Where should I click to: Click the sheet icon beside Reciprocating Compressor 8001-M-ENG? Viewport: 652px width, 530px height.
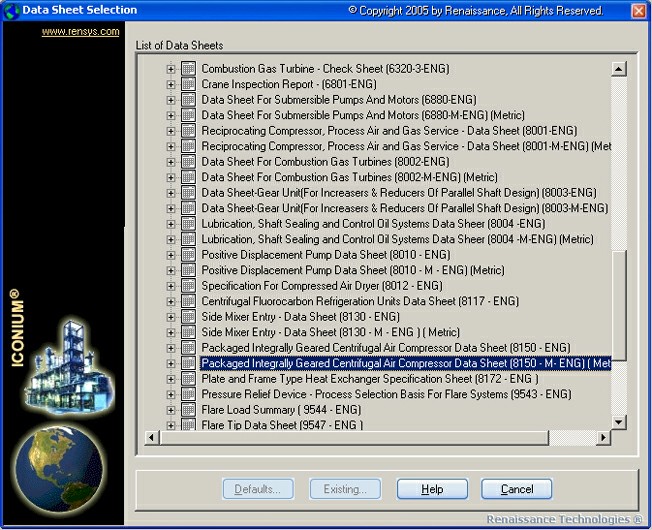pyautogui.click(x=188, y=146)
